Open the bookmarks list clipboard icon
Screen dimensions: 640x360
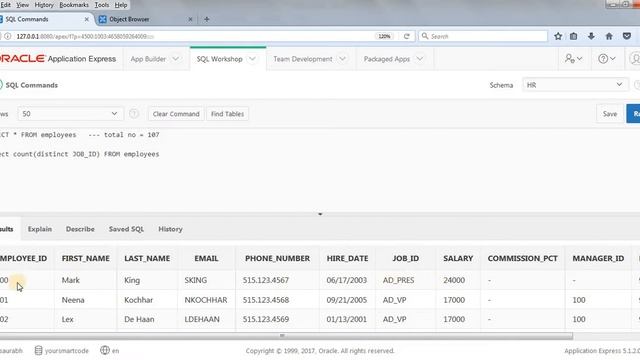[573, 36]
